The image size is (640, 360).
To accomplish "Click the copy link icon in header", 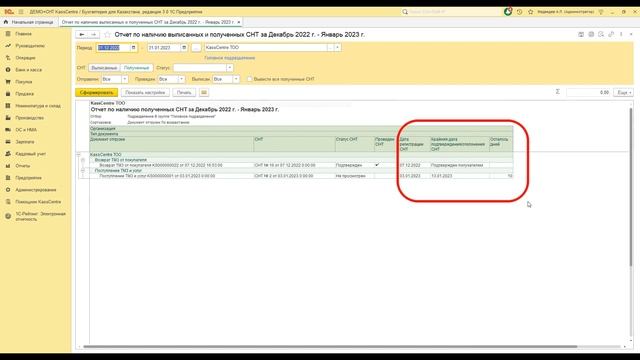I will [611, 35].
